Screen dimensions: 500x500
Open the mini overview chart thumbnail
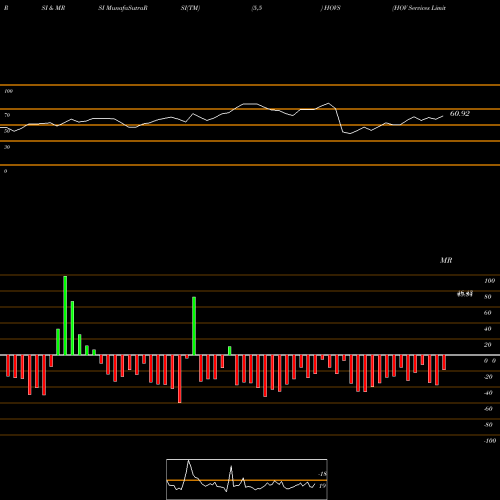[x=247, y=479]
